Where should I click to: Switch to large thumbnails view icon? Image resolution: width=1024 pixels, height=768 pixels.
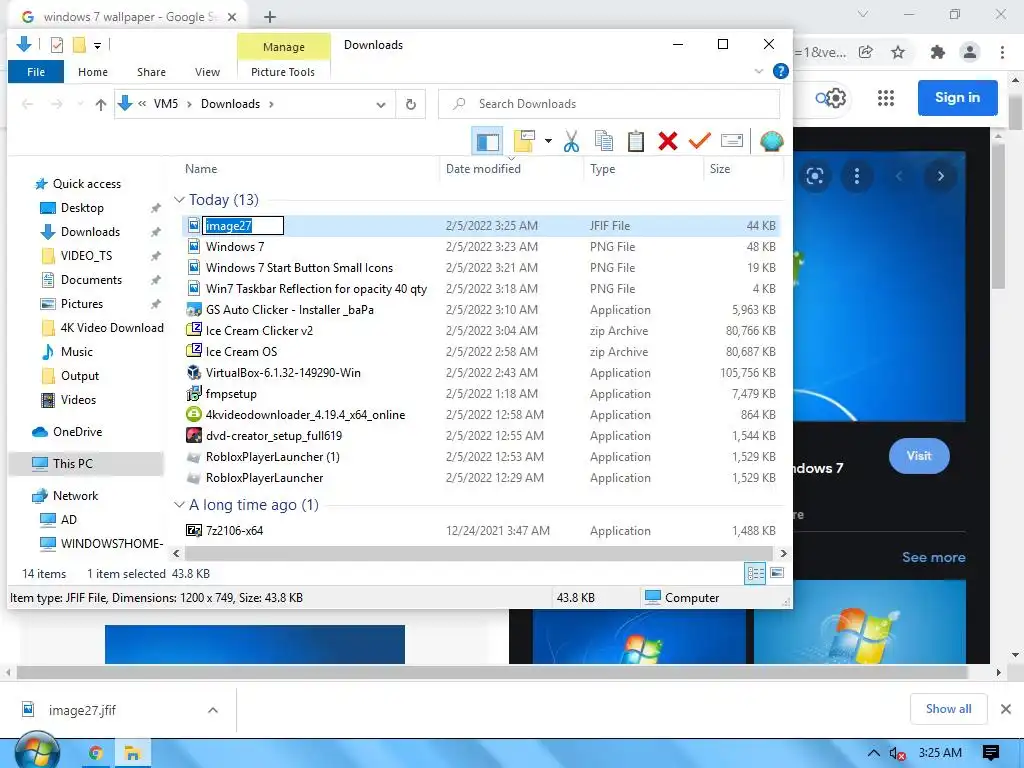pyautogui.click(x=777, y=573)
